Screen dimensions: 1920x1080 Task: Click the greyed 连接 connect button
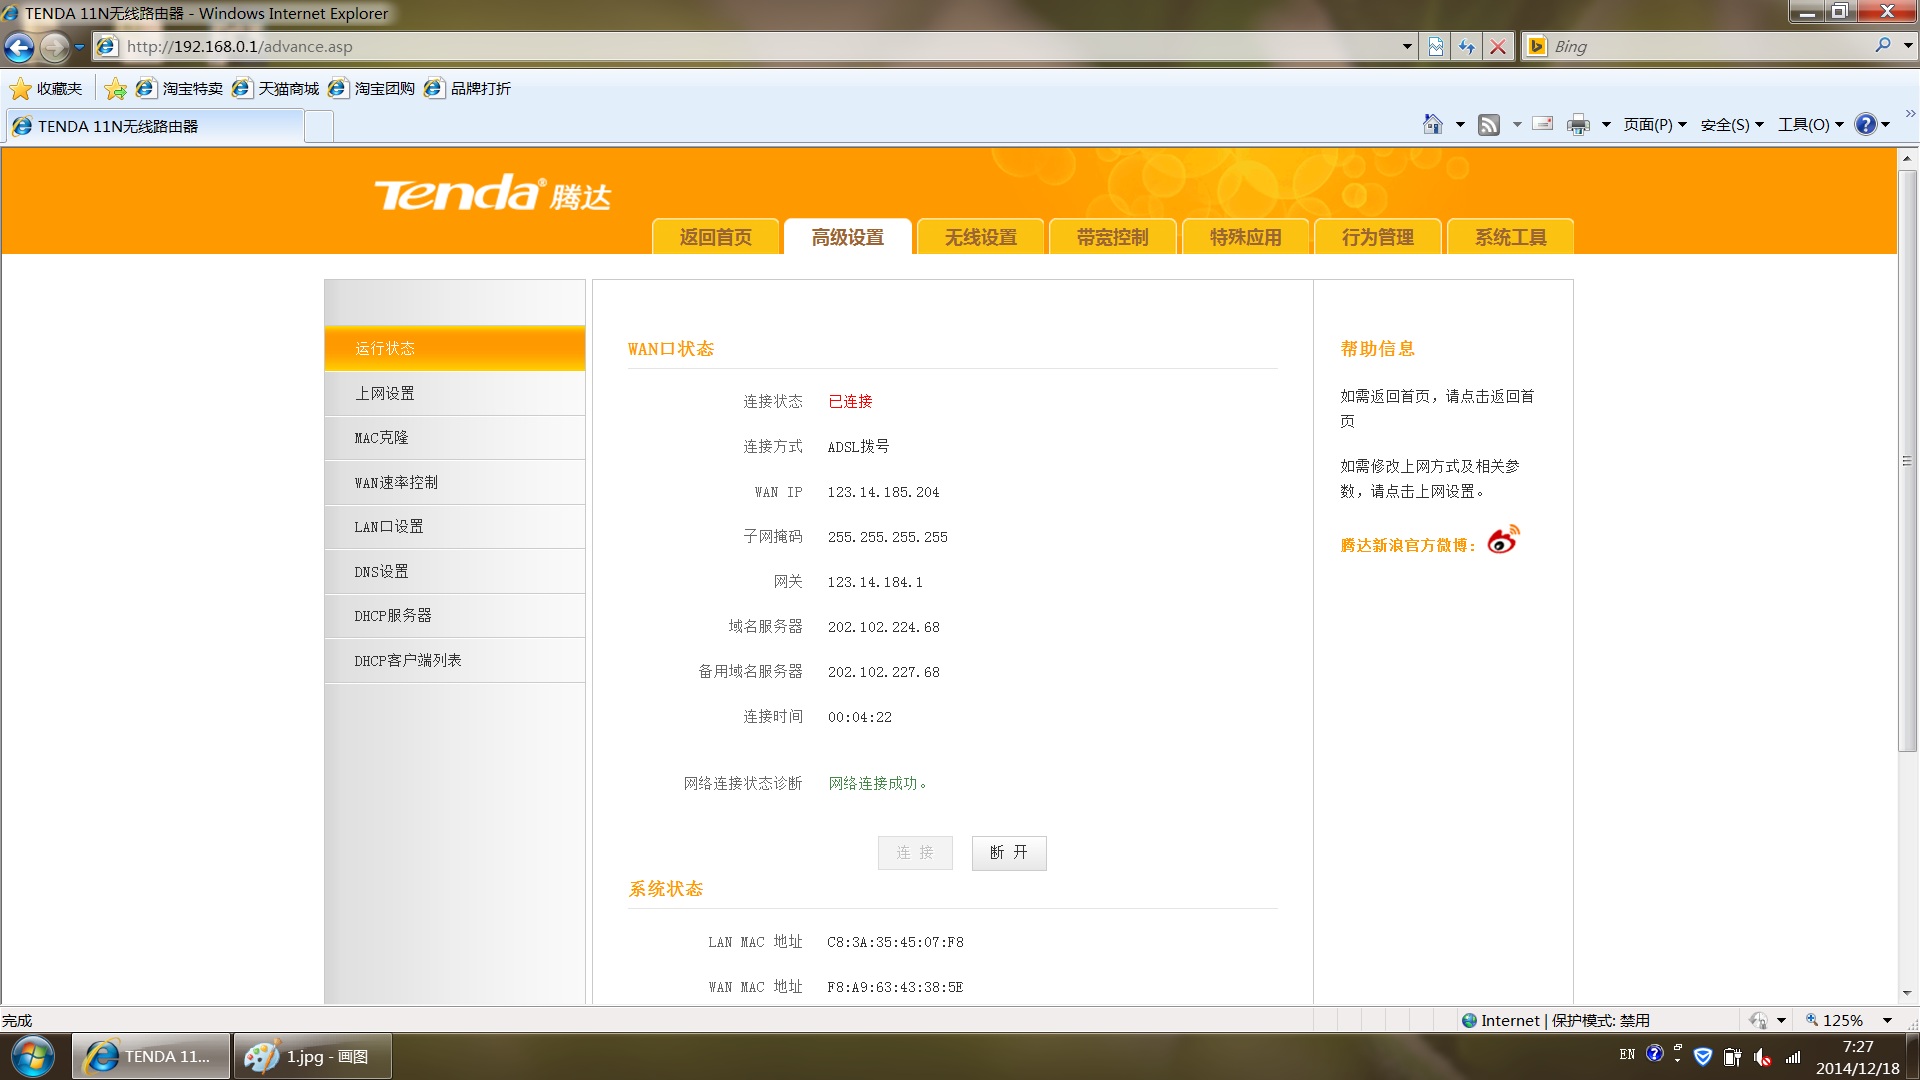point(915,853)
